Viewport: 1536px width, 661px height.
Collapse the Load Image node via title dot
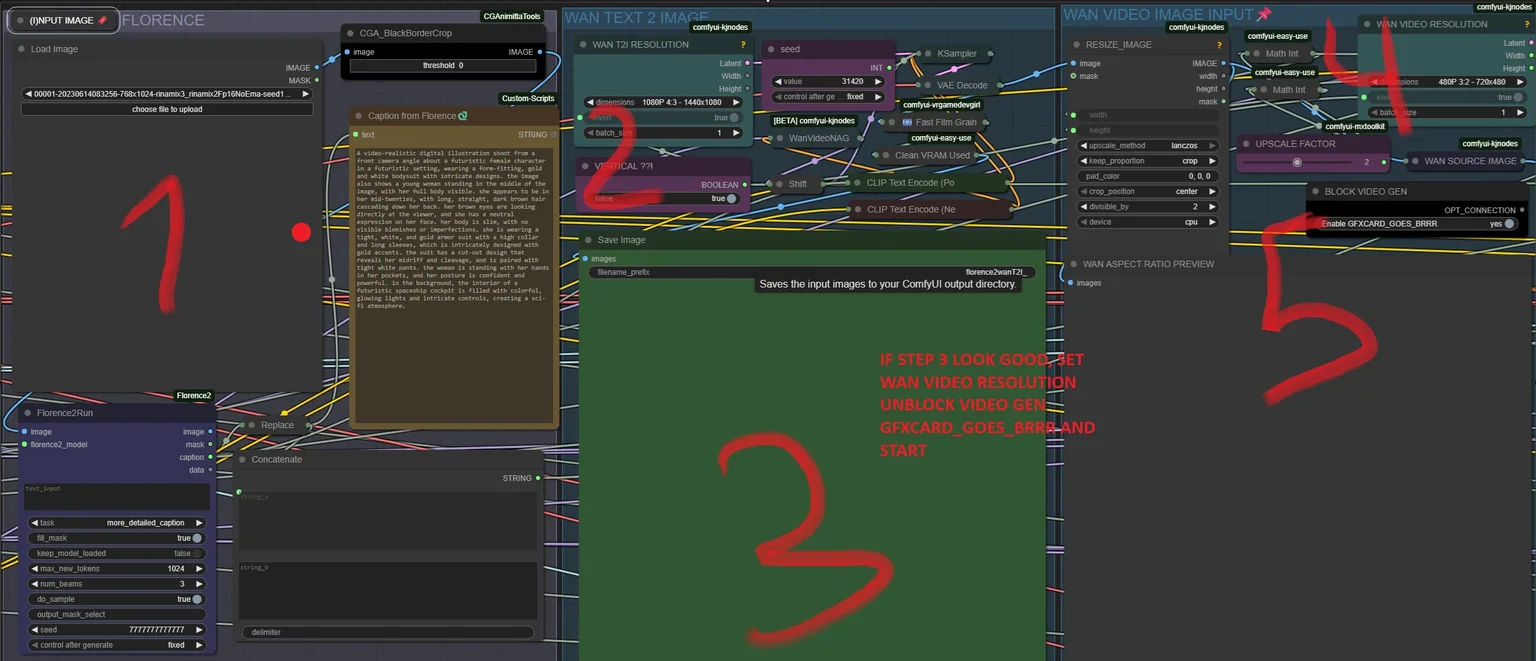21,49
